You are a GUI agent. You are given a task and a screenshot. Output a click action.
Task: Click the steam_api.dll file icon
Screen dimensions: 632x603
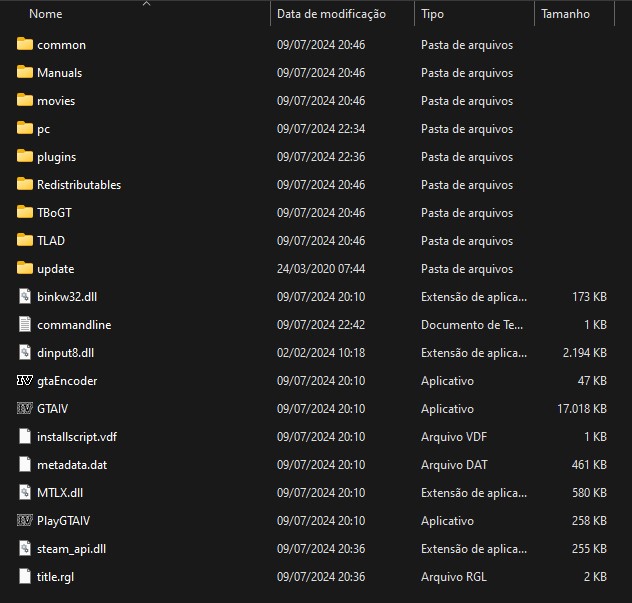[x=25, y=548]
